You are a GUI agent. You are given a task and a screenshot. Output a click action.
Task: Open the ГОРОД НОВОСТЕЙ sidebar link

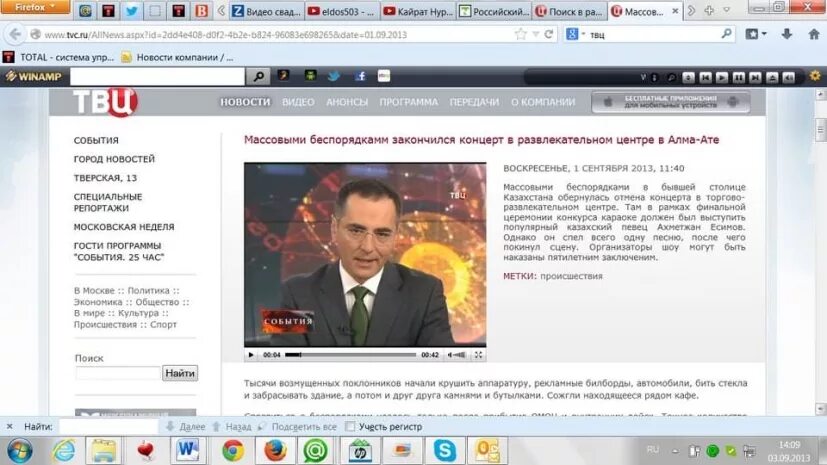114,159
